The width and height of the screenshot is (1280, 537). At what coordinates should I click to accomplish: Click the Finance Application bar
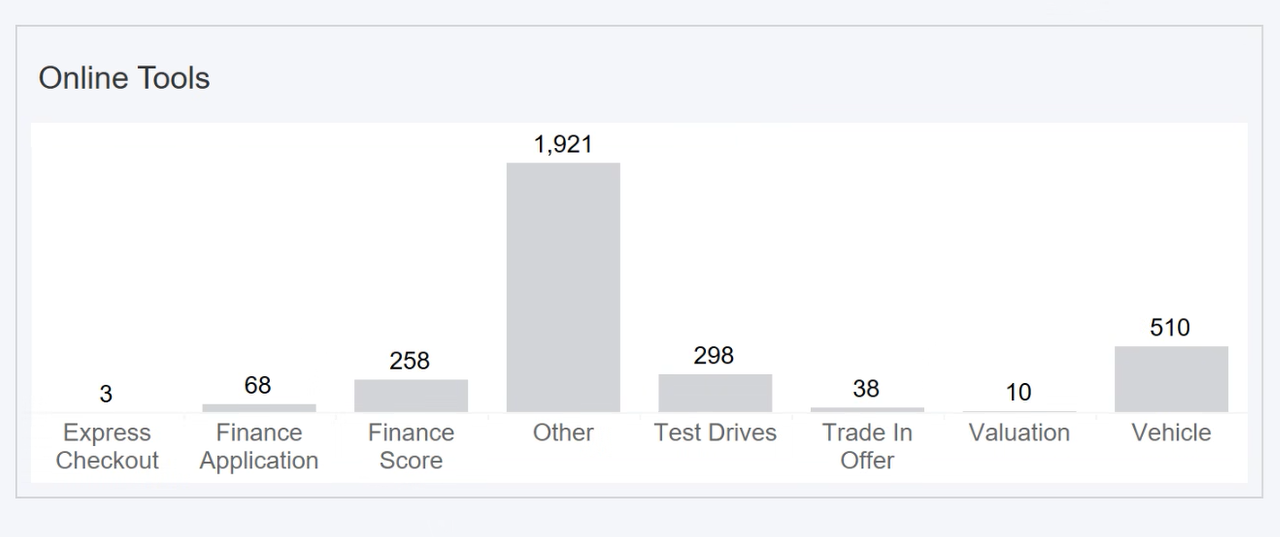pyautogui.click(x=259, y=408)
